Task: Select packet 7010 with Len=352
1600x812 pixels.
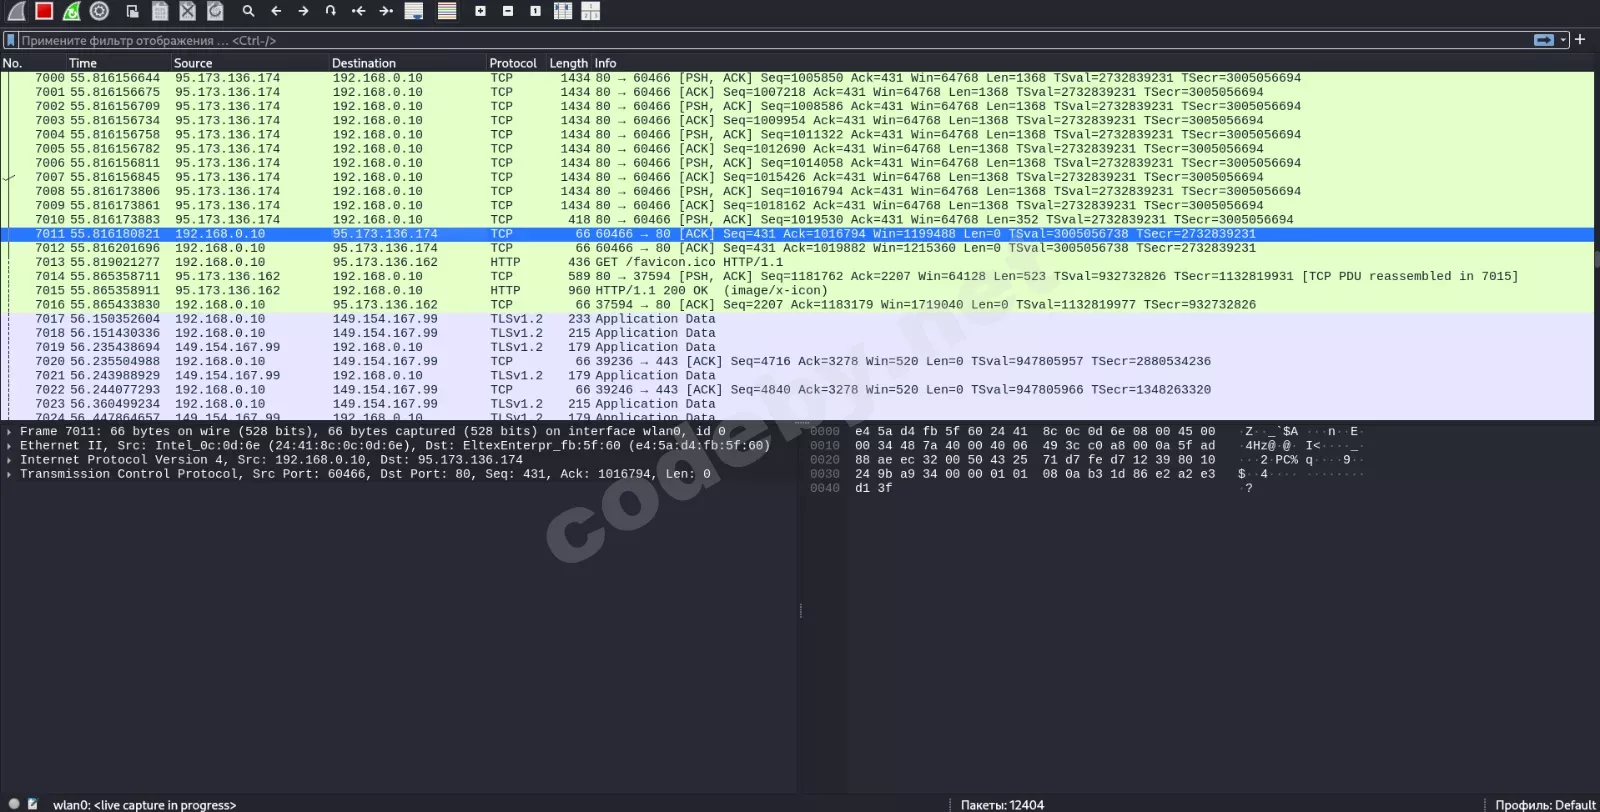Action: (797, 220)
